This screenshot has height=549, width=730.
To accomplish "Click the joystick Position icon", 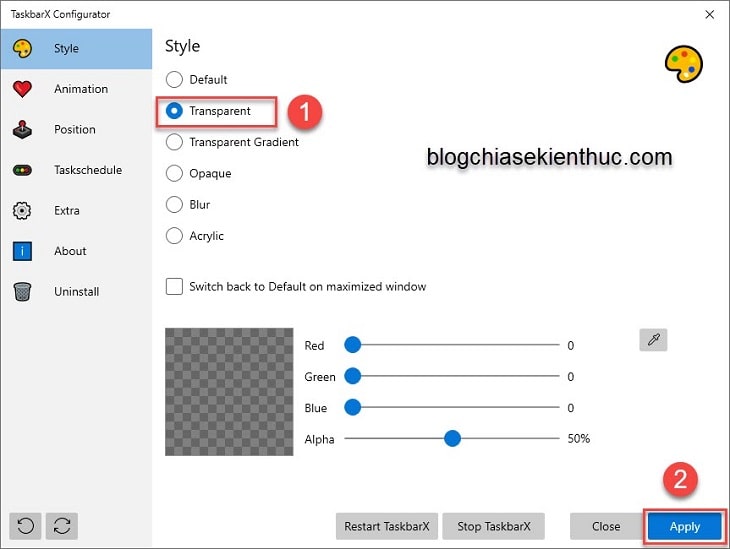I will [22, 130].
